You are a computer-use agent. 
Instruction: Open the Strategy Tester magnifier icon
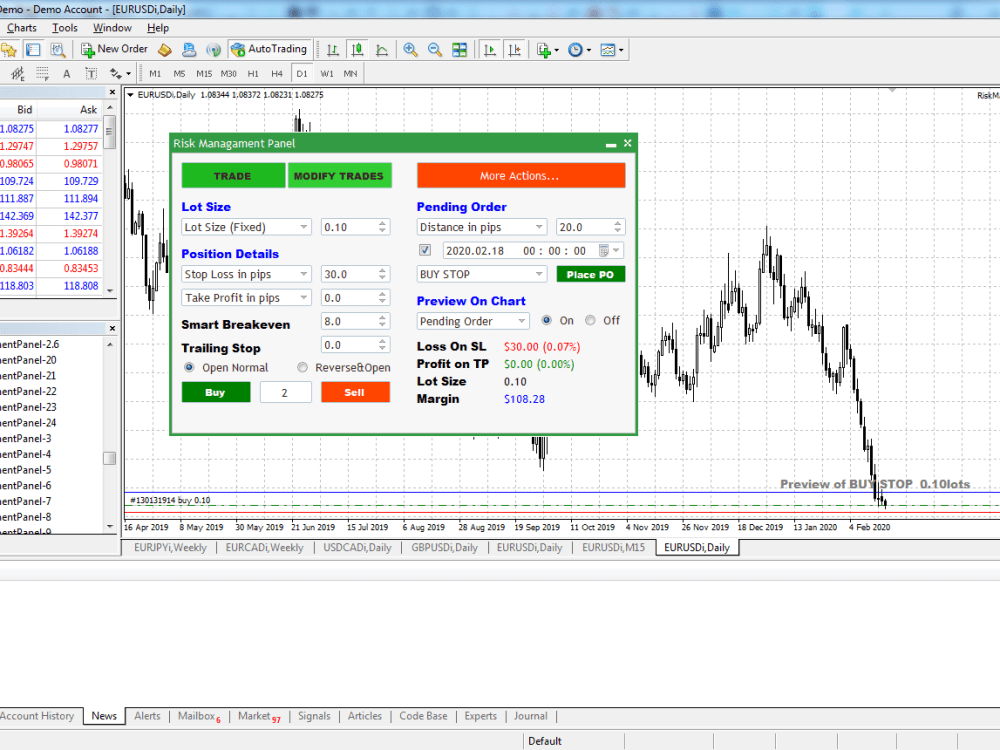point(57,50)
